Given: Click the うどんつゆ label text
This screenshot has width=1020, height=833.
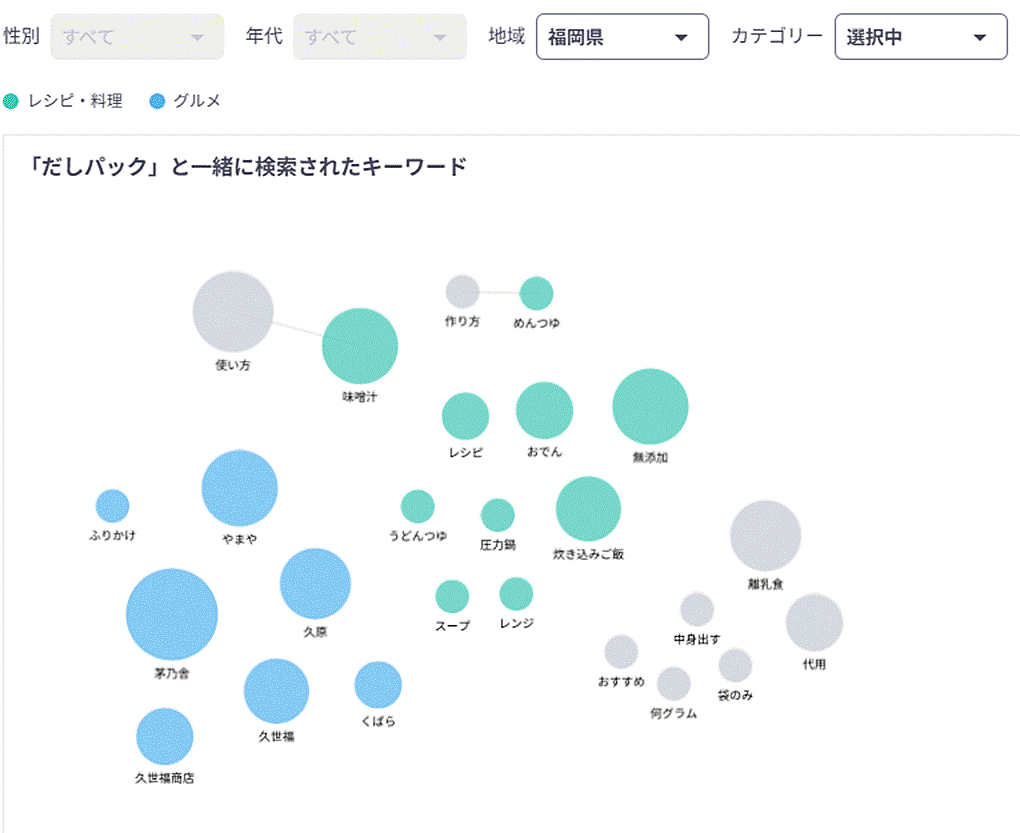Looking at the screenshot, I should pyautogui.click(x=418, y=536).
